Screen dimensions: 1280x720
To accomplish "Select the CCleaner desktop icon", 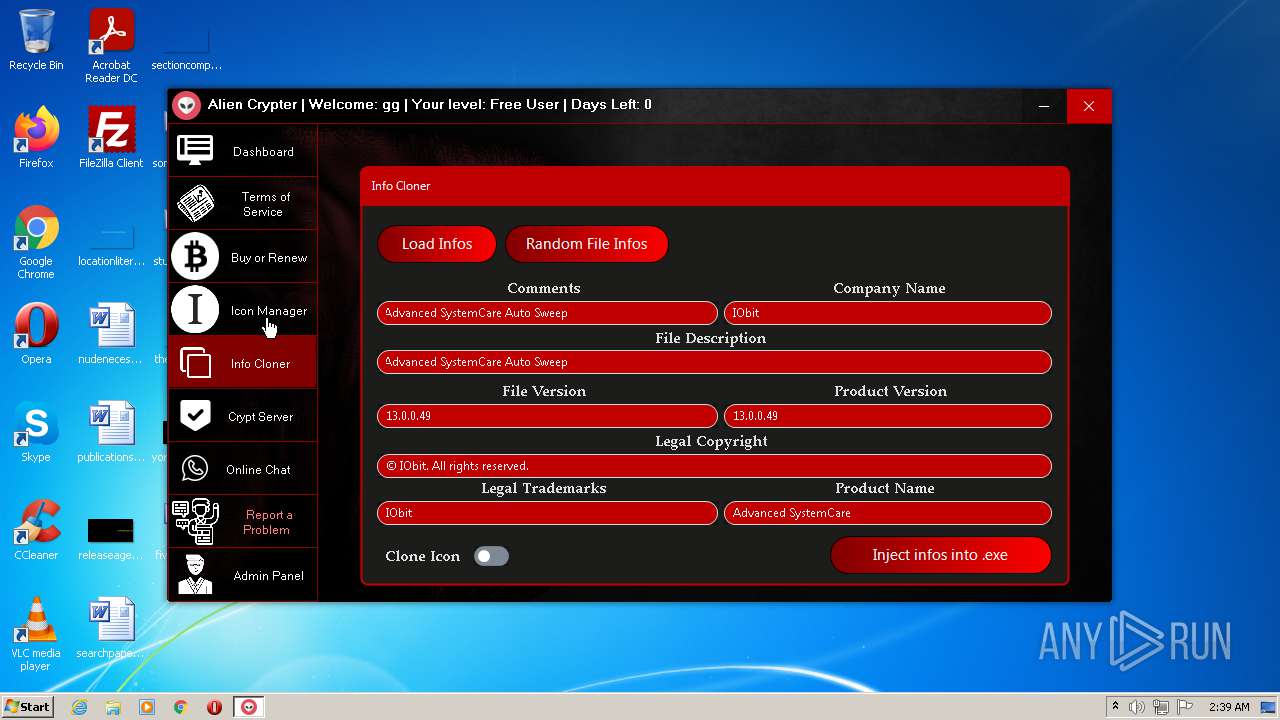I will click(36, 530).
